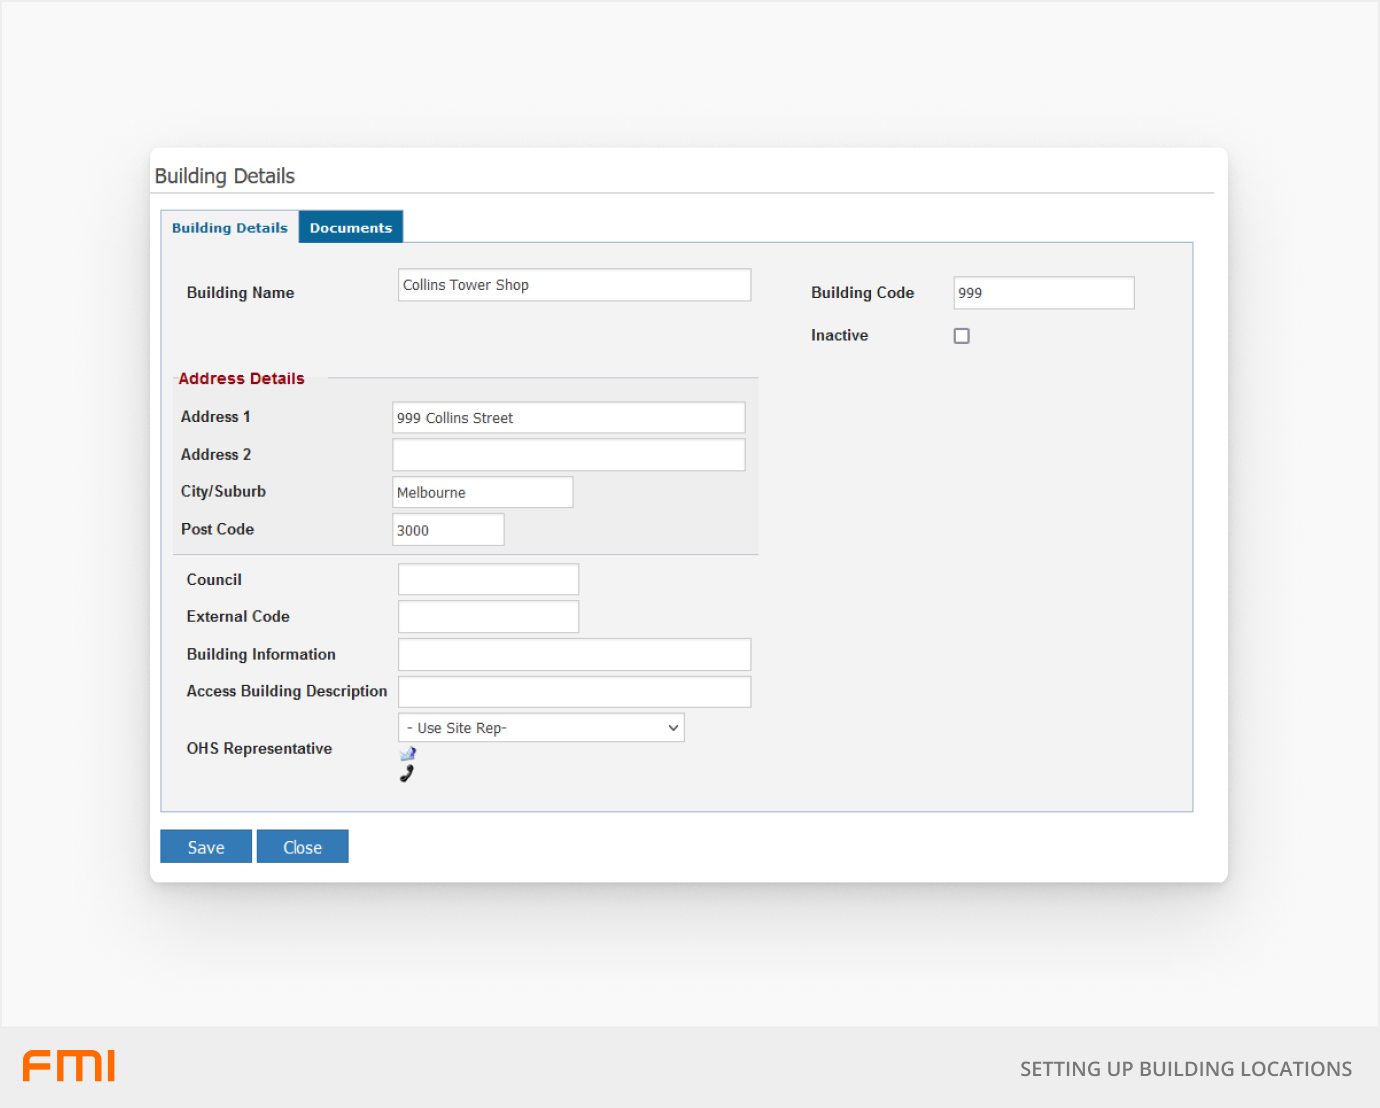Click the Post Code field

click(448, 530)
